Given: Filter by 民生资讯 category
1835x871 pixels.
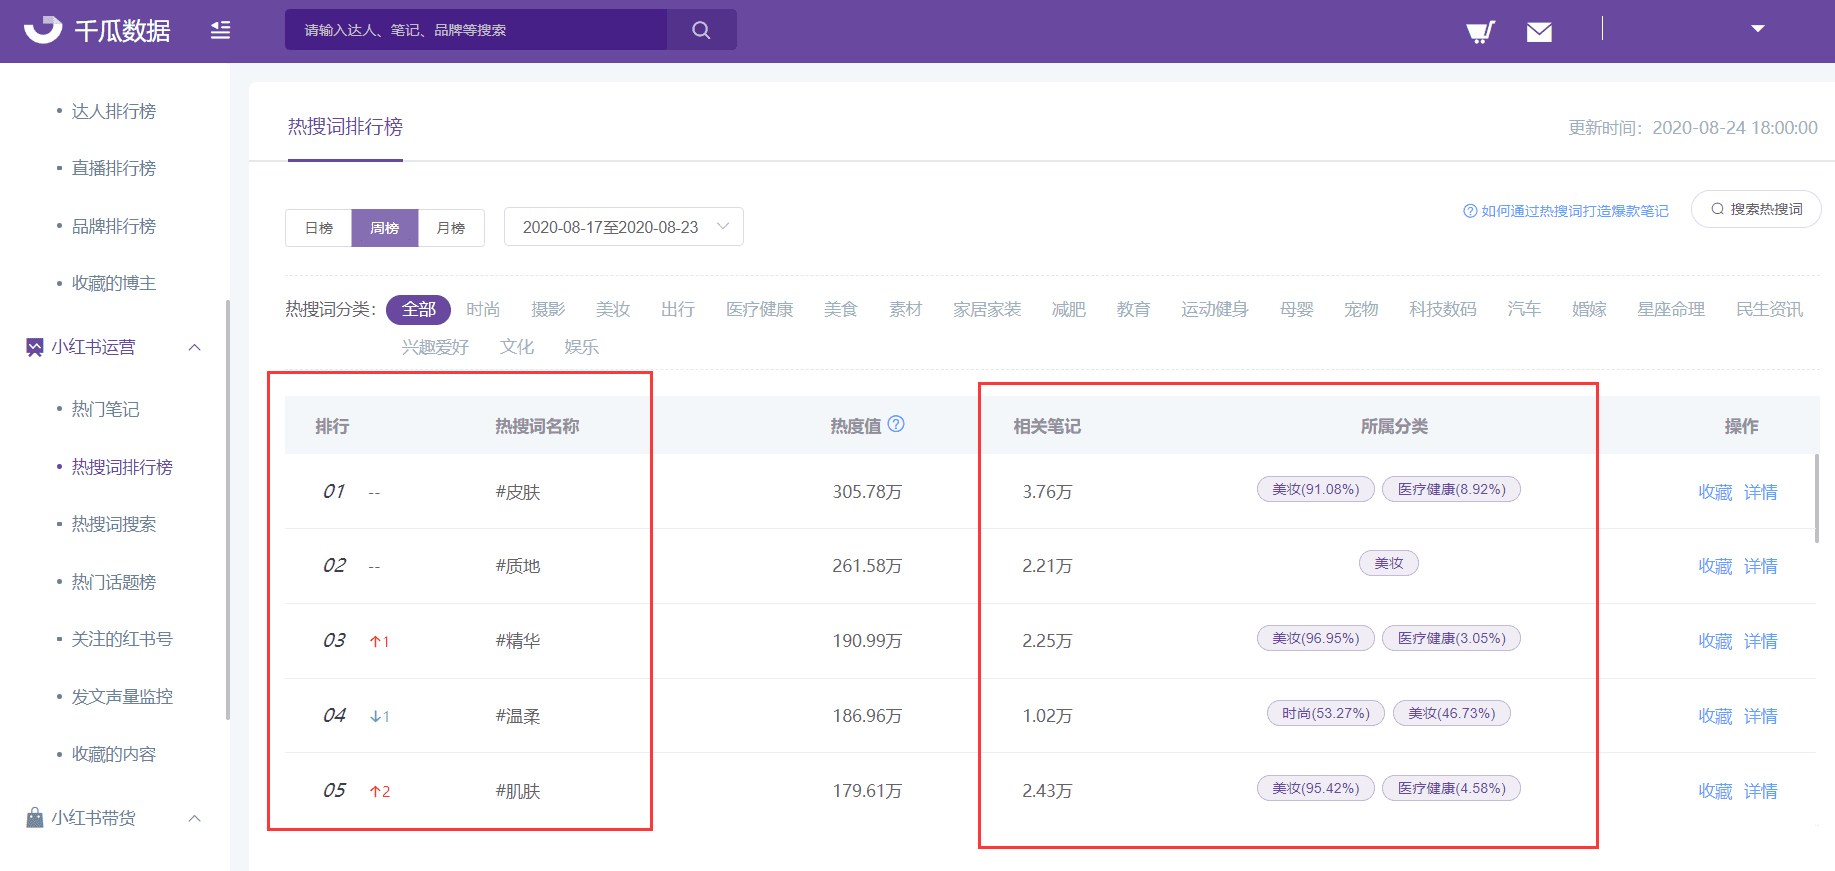Looking at the screenshot, I should (1770, 310).
